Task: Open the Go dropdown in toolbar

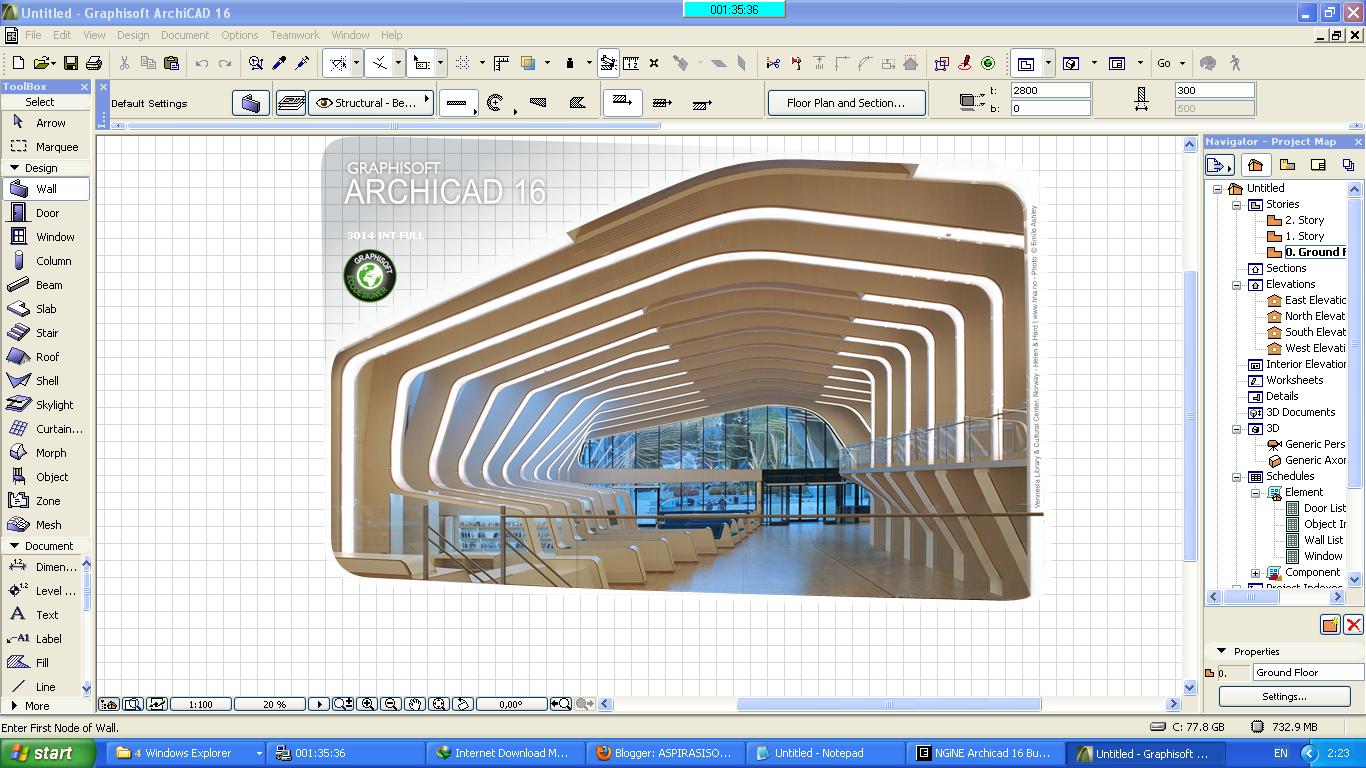Action: tap(1170, 63)
